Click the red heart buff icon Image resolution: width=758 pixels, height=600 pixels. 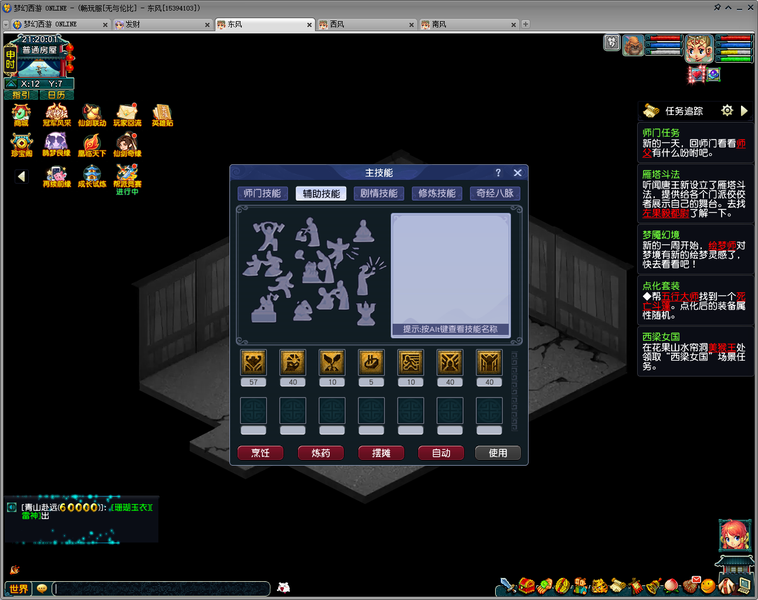(697, 74)
